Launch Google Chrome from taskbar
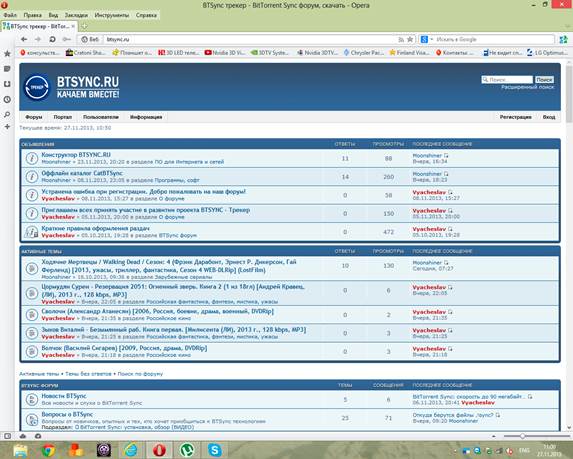This screenshot has height=459, width=573. click(48, 450)
